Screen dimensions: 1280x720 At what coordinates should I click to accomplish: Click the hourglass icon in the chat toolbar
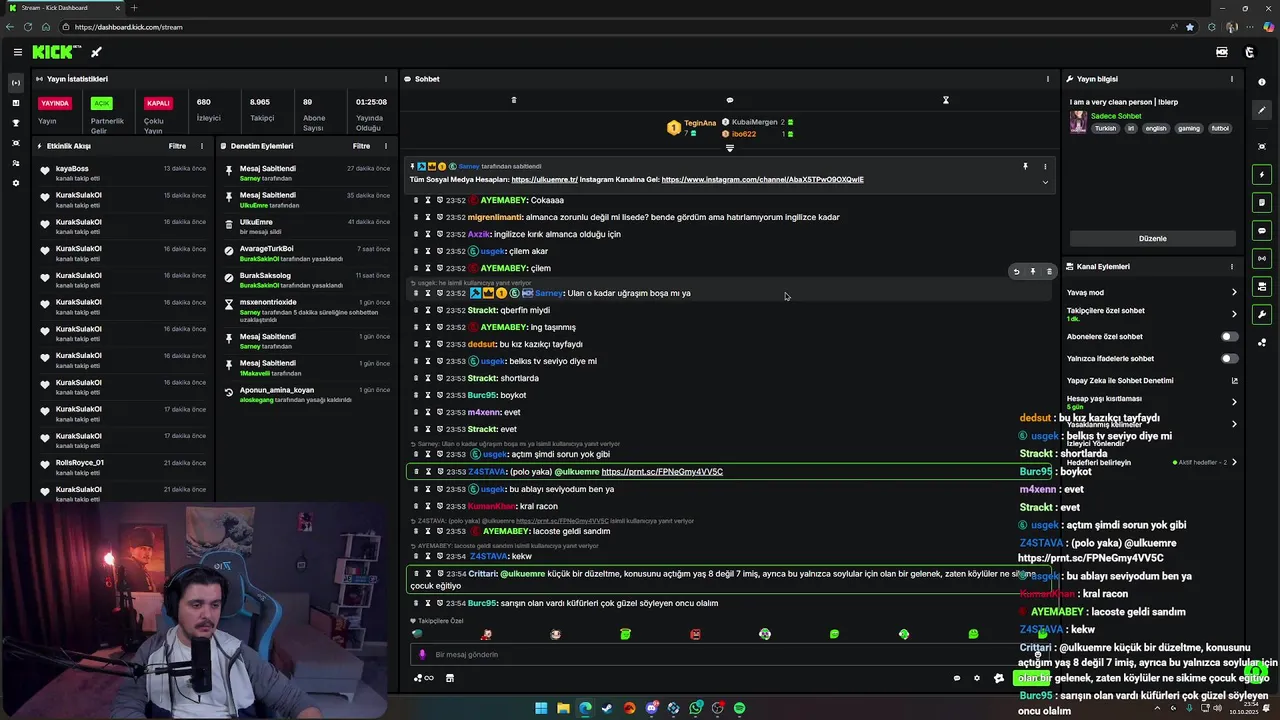(946, 100)
